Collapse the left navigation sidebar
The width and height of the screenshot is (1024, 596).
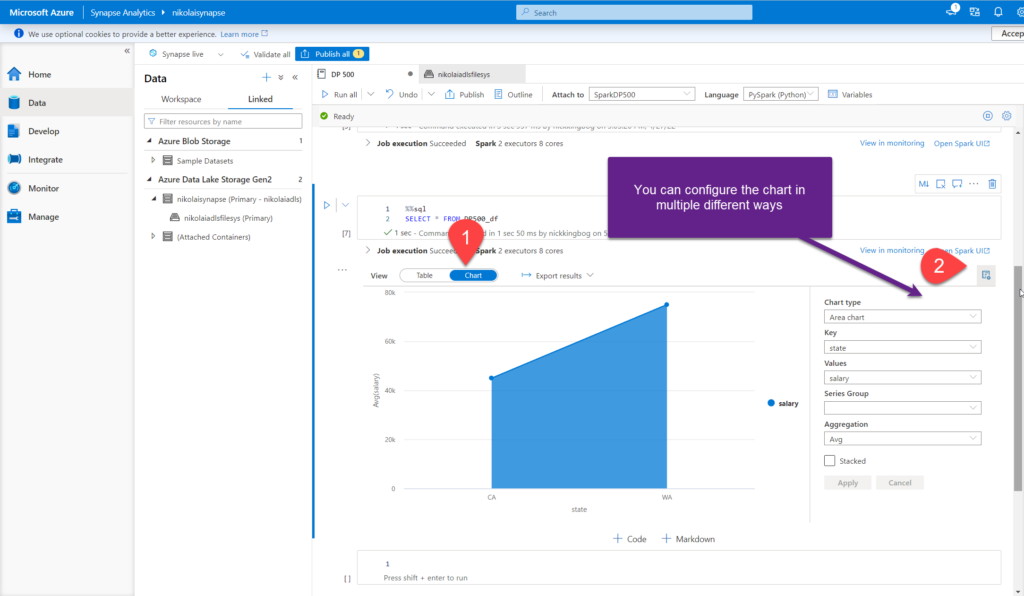[x=127, y=51]
